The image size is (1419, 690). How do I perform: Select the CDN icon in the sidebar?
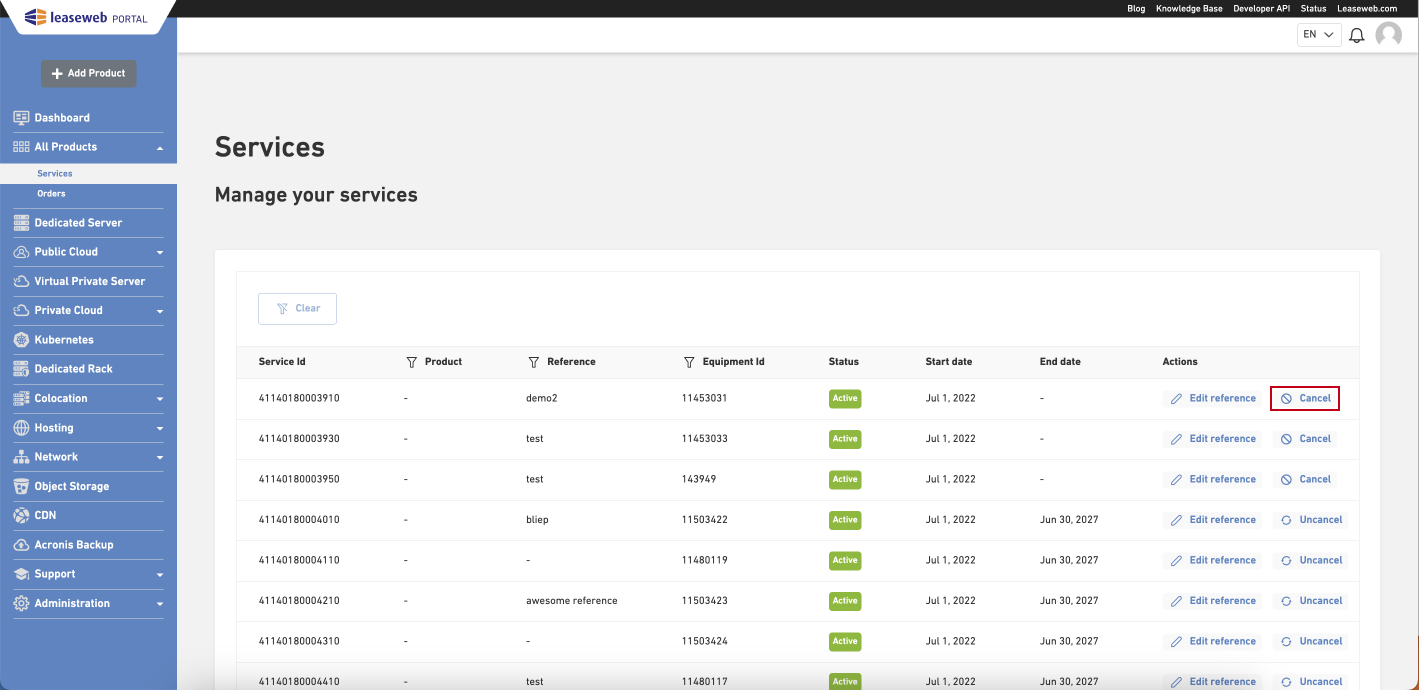(x=20, y=515)
